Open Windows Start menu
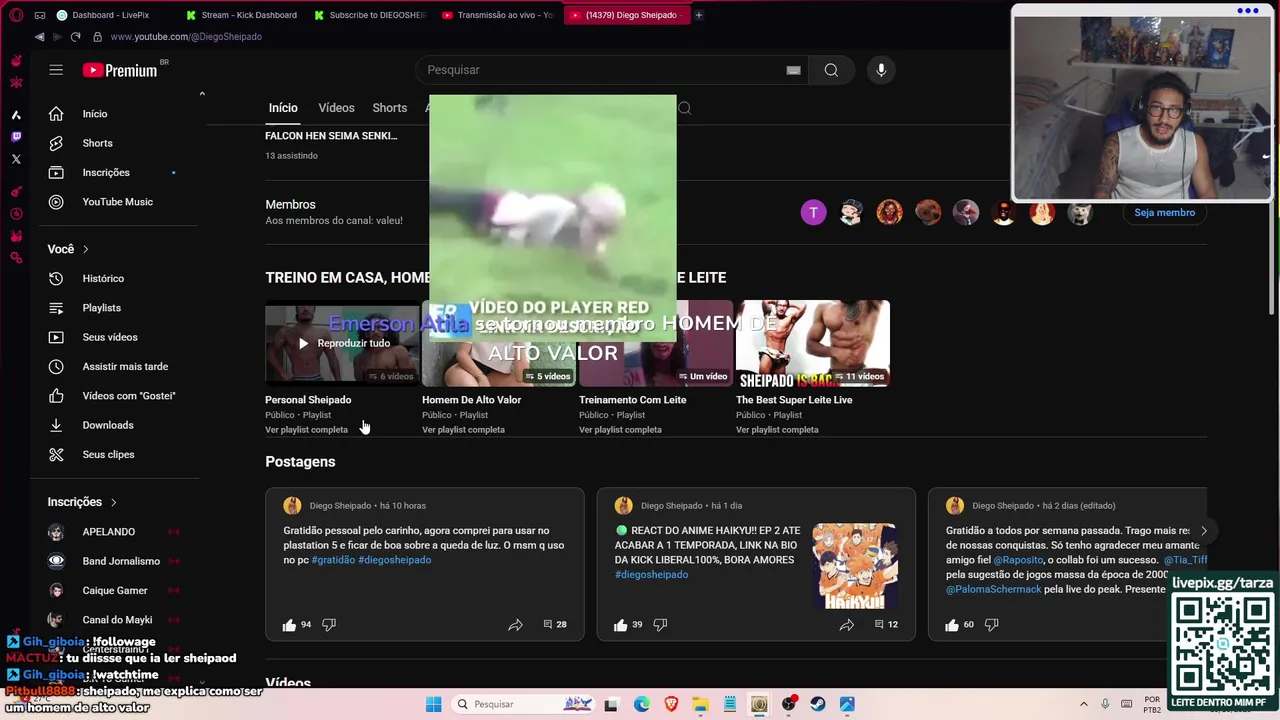This screenshot has width=1280, height=720. click(433, 704)
